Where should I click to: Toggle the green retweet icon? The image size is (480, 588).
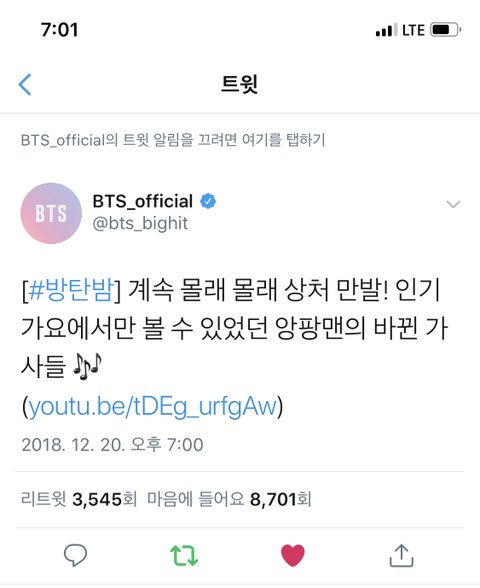[x=184, y=555]
